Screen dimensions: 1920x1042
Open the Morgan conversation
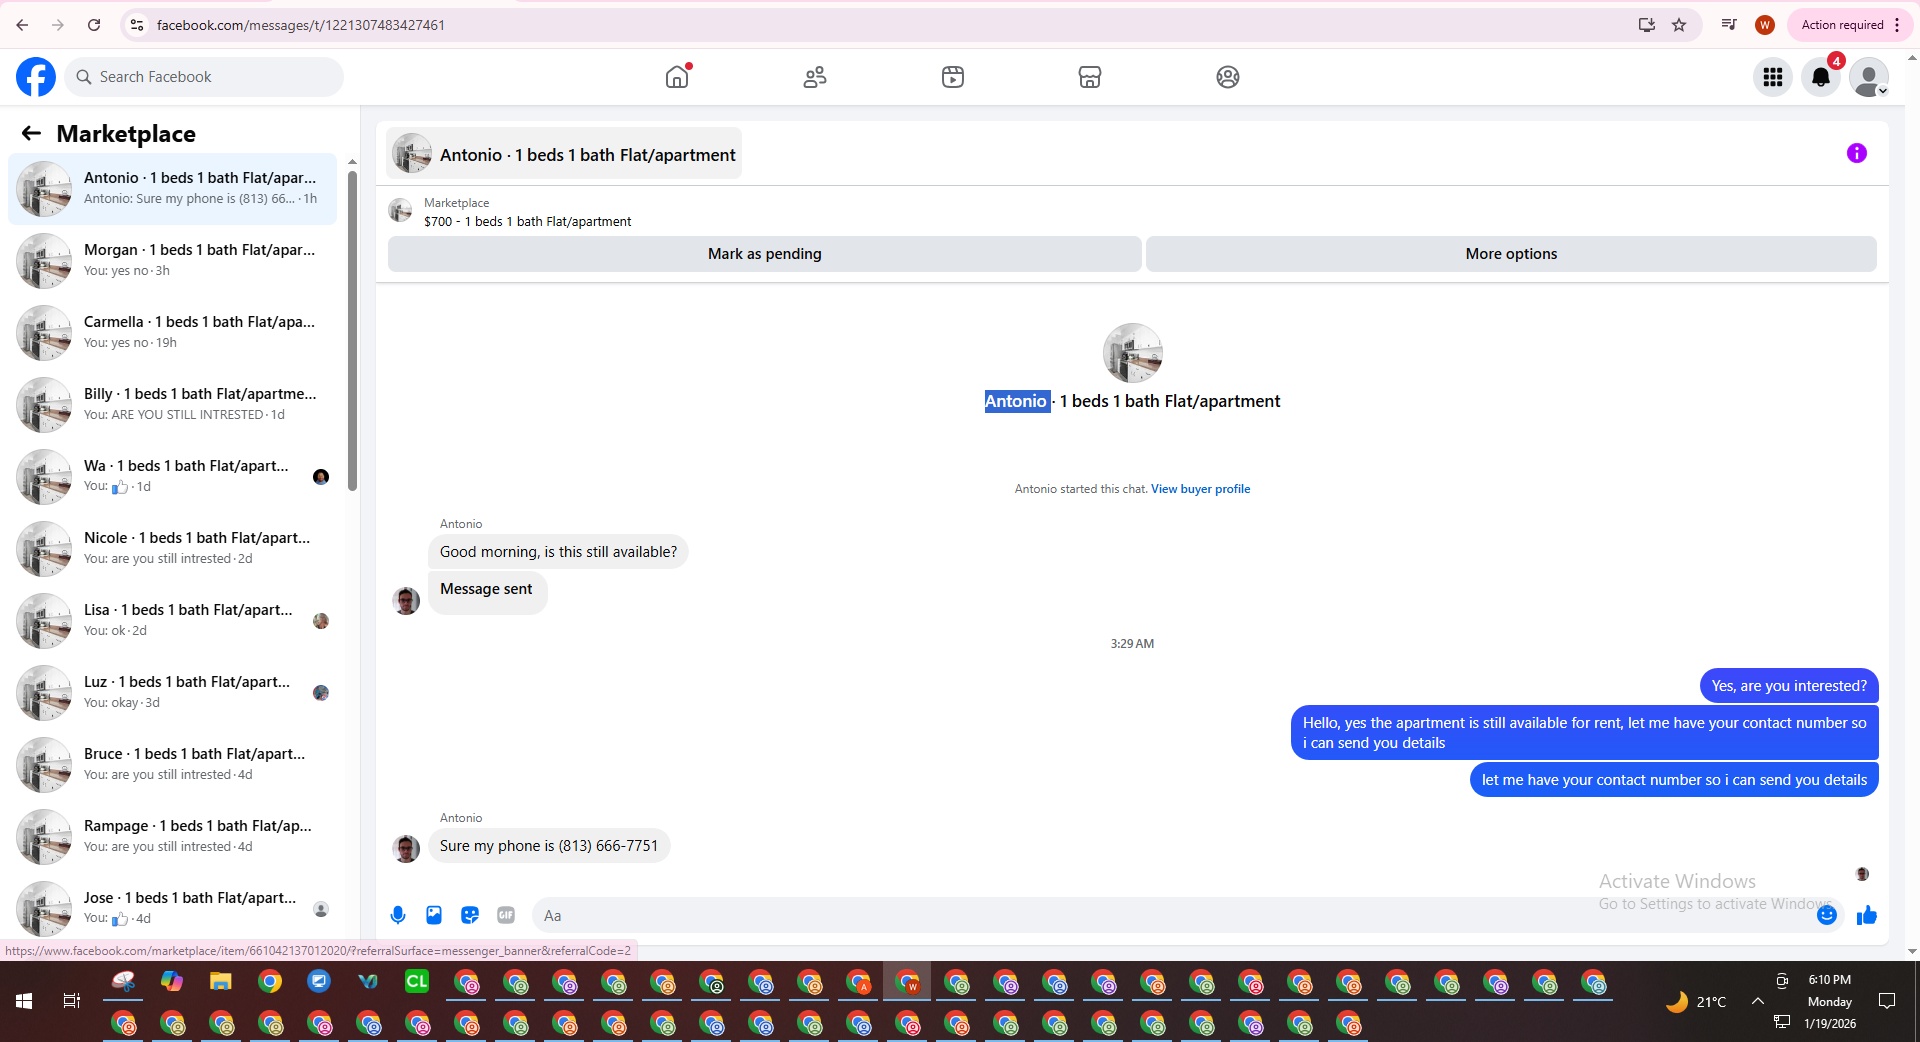point(172,260)
